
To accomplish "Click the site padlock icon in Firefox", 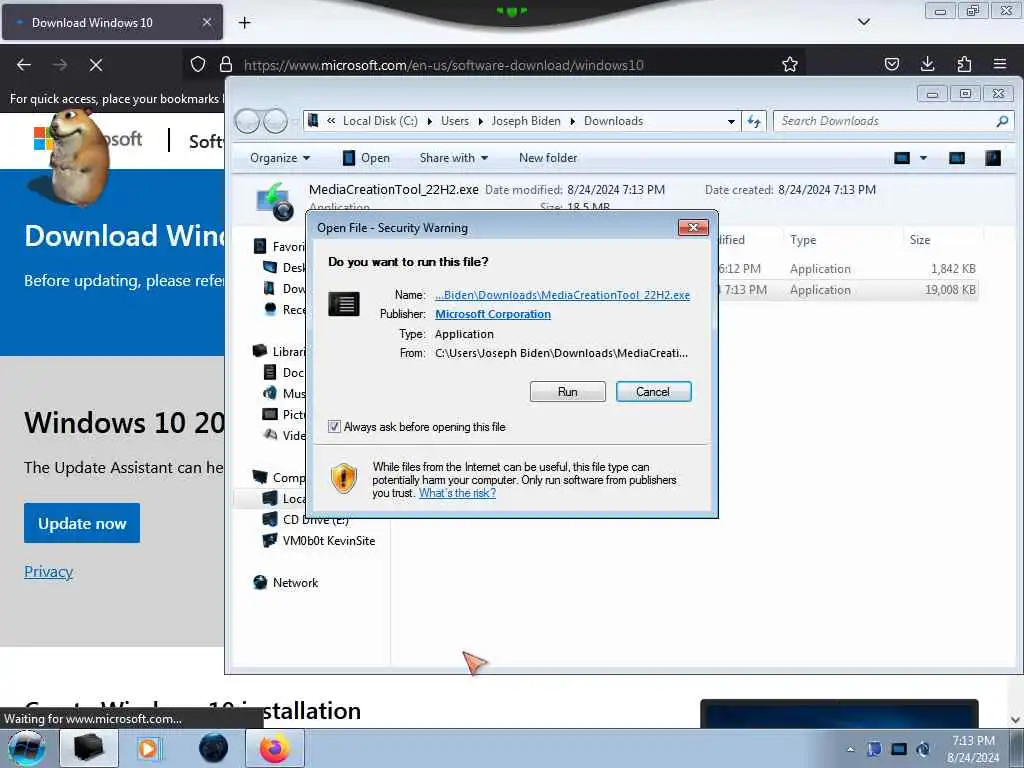I will pyautogui.click(x=226, y=64).
